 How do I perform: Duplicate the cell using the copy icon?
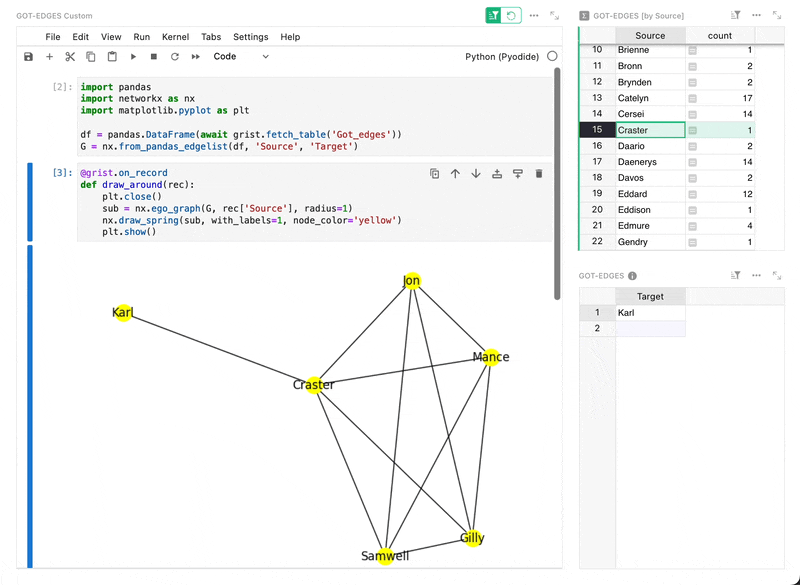pos(434,174)
